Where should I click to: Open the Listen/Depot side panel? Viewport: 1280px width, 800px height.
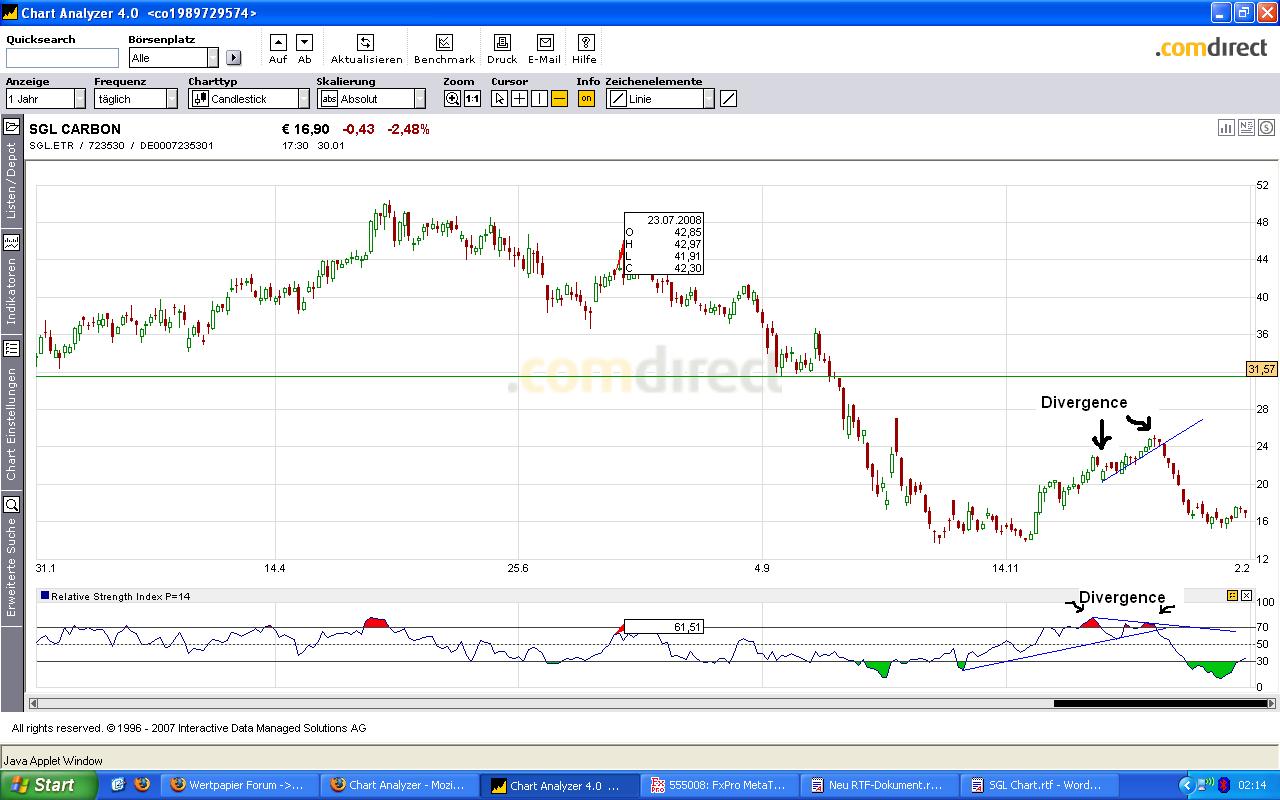point(12,171)
